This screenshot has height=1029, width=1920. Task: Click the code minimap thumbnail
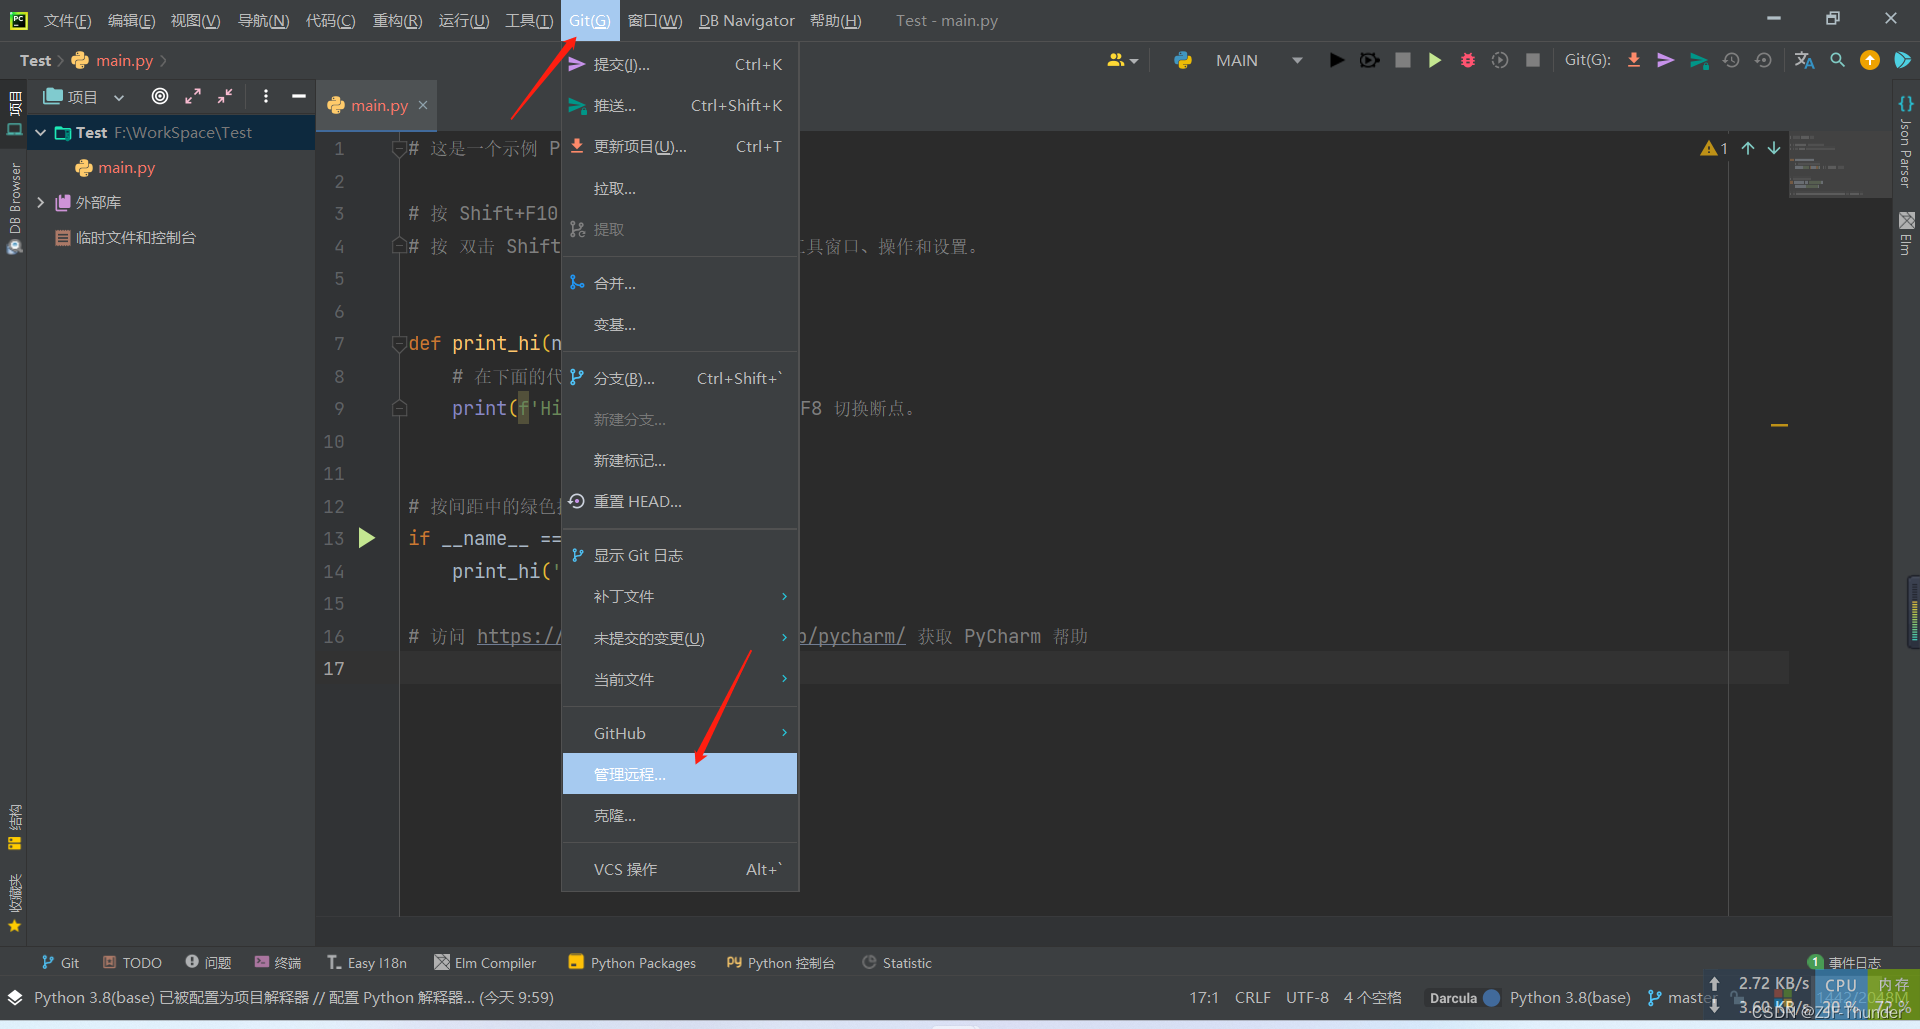click(x=1838, y=165)
